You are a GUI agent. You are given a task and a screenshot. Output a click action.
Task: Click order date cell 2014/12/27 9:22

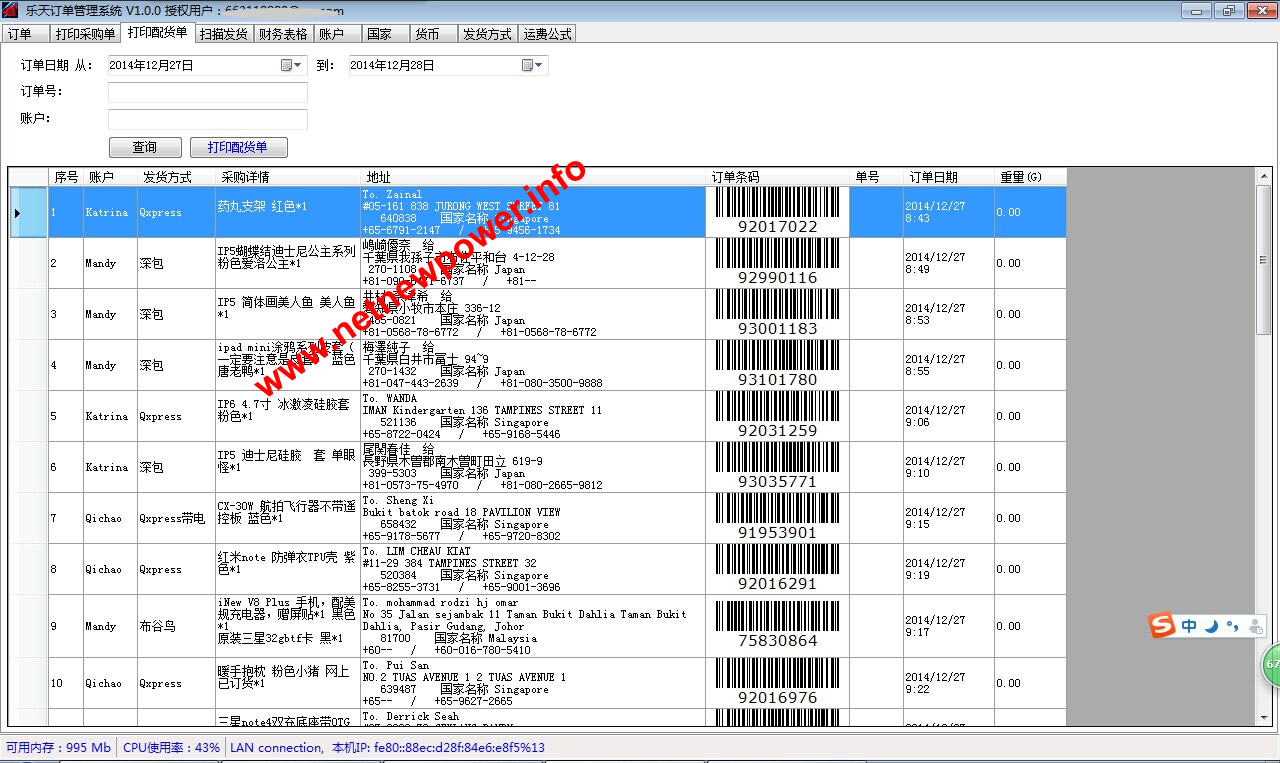point(949,683)
